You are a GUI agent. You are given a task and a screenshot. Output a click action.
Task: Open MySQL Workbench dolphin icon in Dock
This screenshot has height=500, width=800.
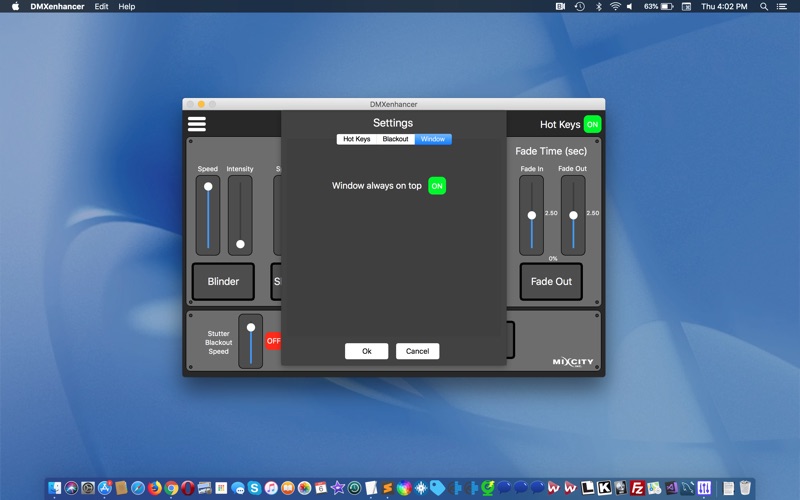tap(687, 488)
